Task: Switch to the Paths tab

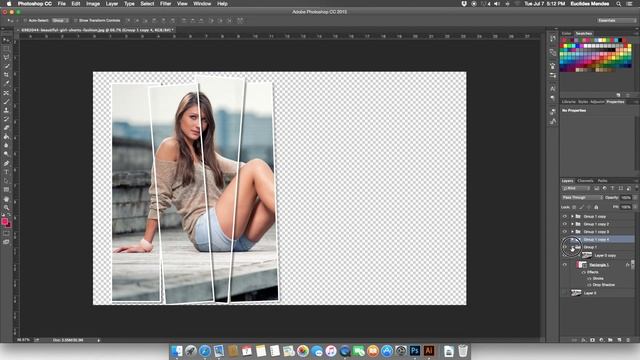Action: (602, 181)
